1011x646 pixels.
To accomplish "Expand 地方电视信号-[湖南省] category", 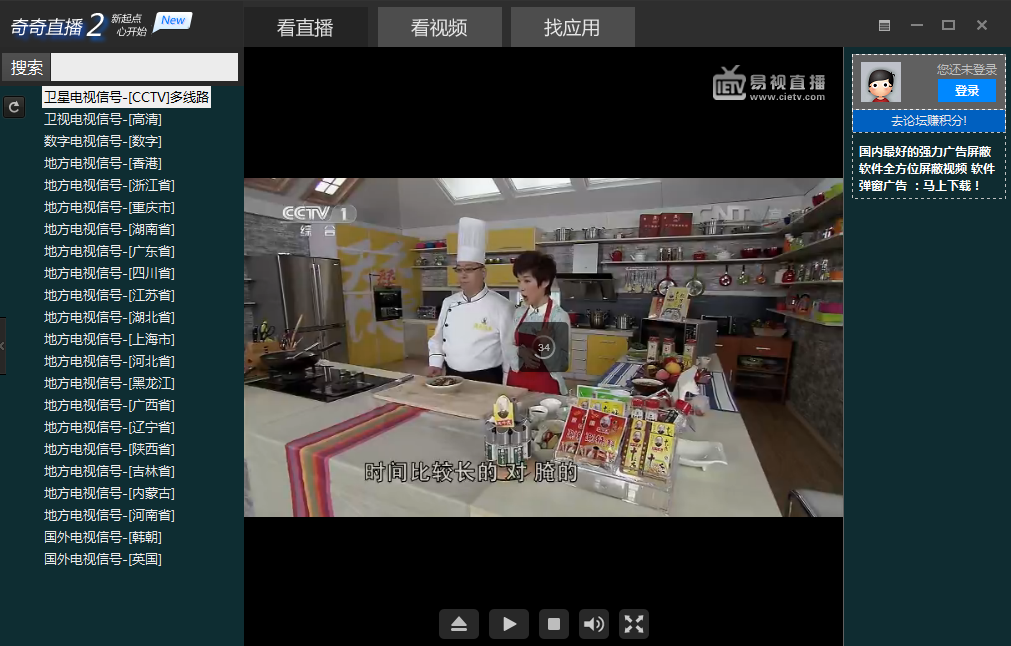I will (109, 229).
